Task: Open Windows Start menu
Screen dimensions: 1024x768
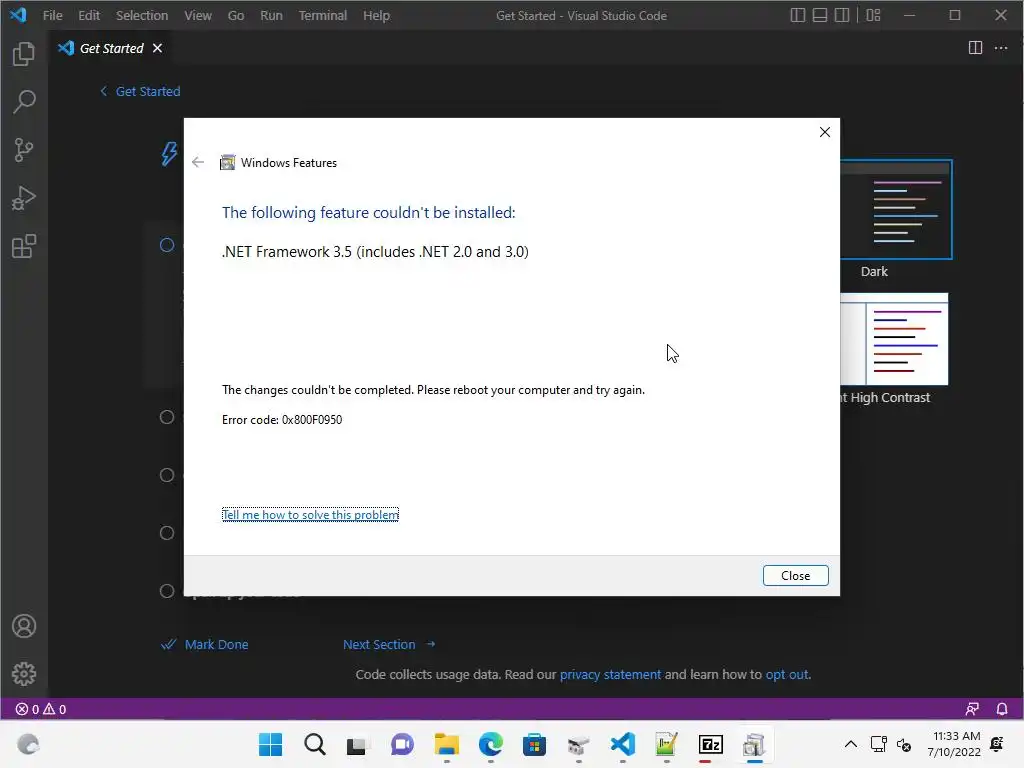Action: coord(270,744)
